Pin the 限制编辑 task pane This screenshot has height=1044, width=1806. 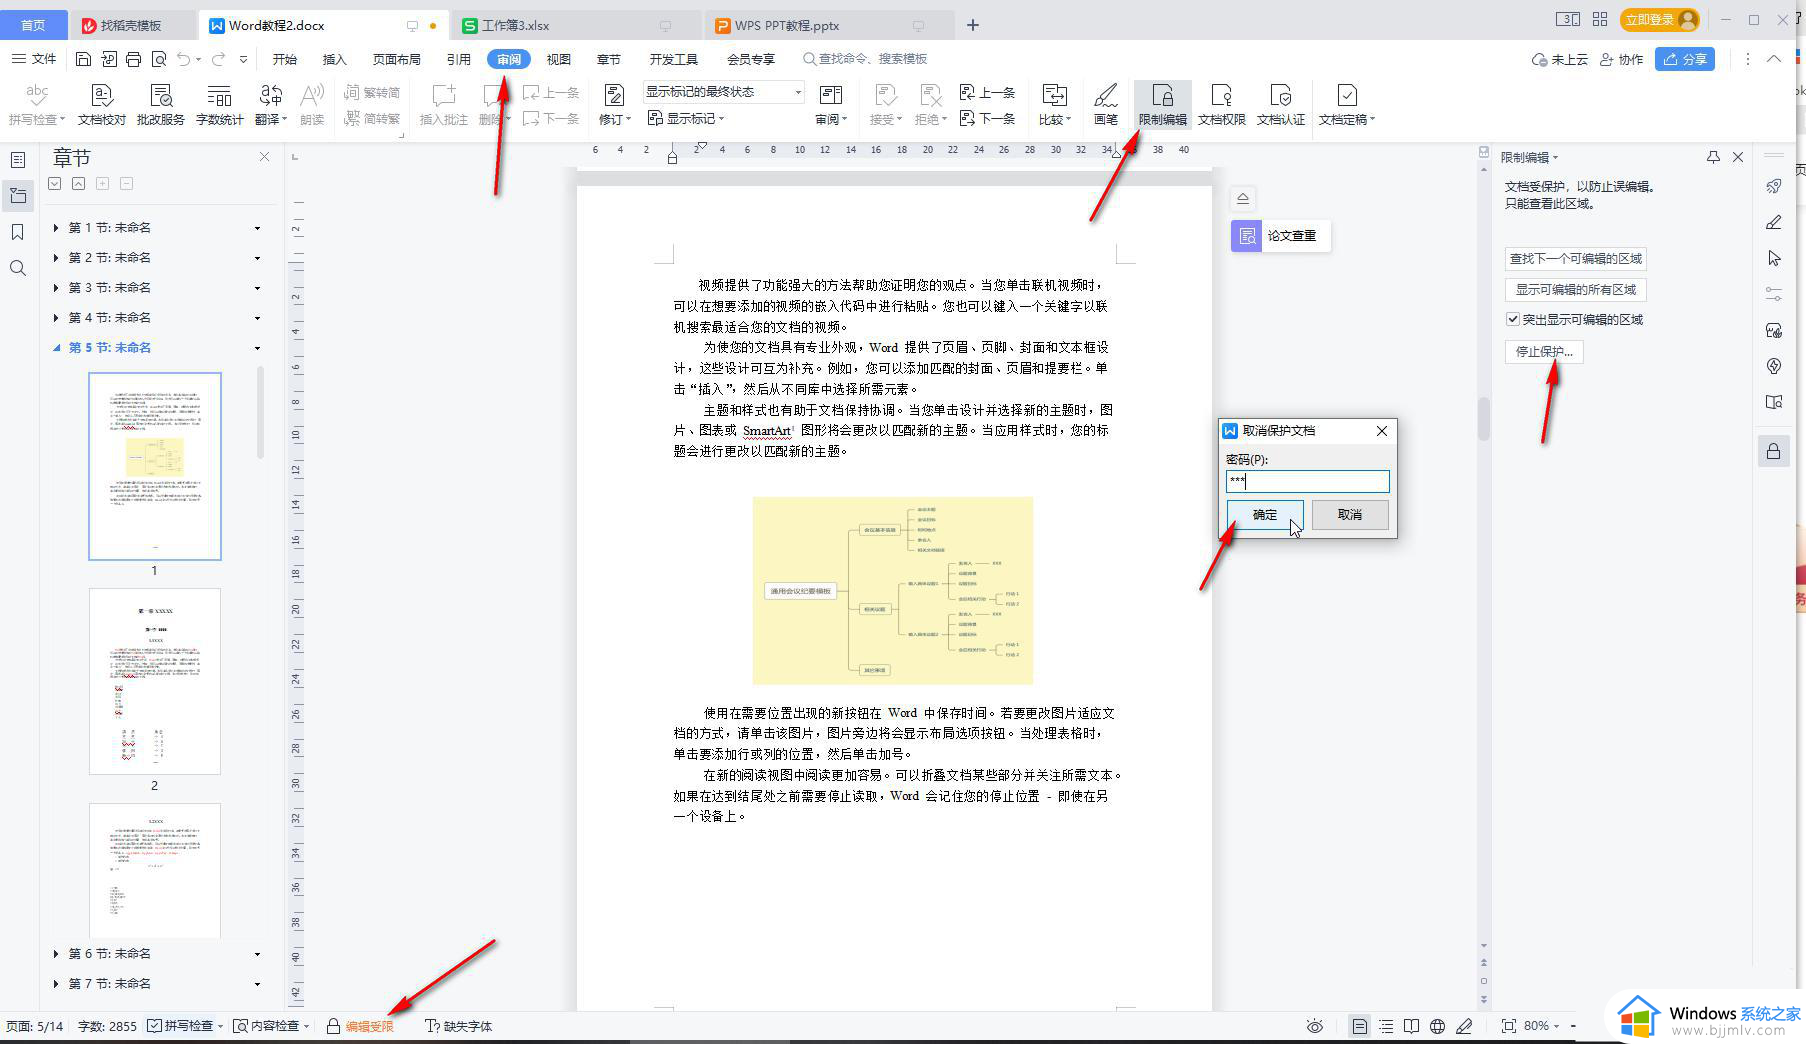coord(1713,157)
